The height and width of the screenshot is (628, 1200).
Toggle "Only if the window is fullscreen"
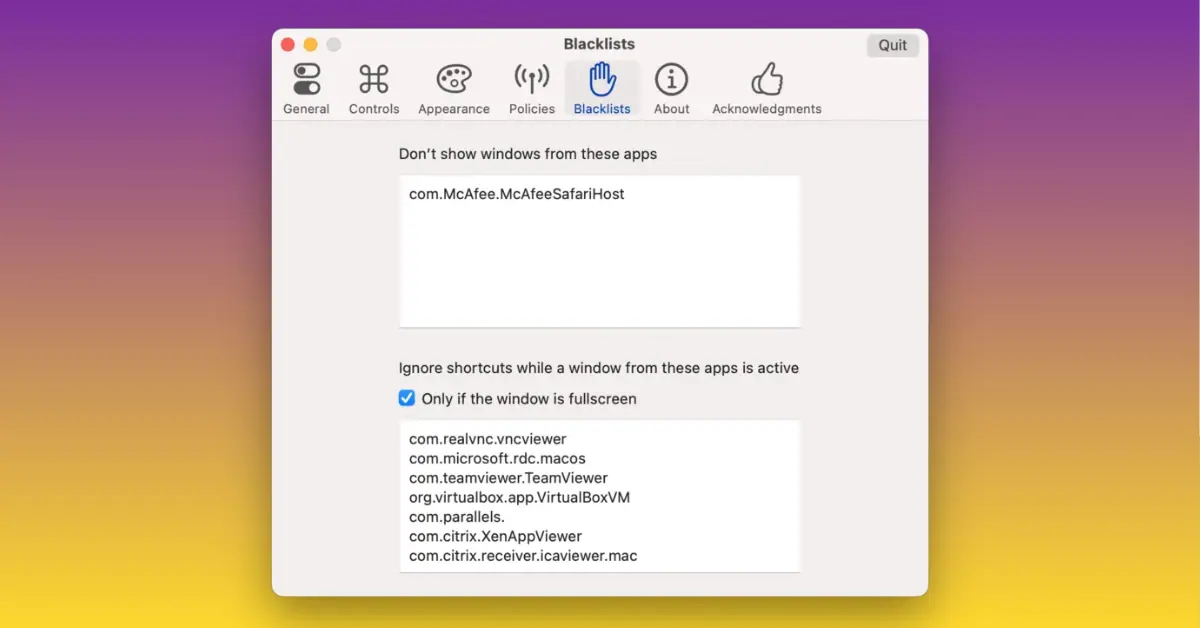(406, 398)
